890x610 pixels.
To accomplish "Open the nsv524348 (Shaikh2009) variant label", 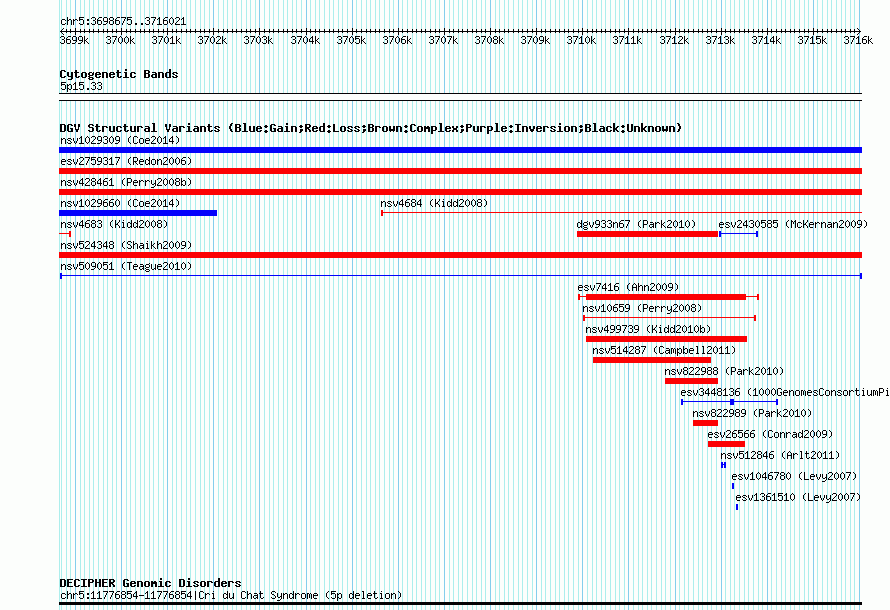I will [126, 245].
